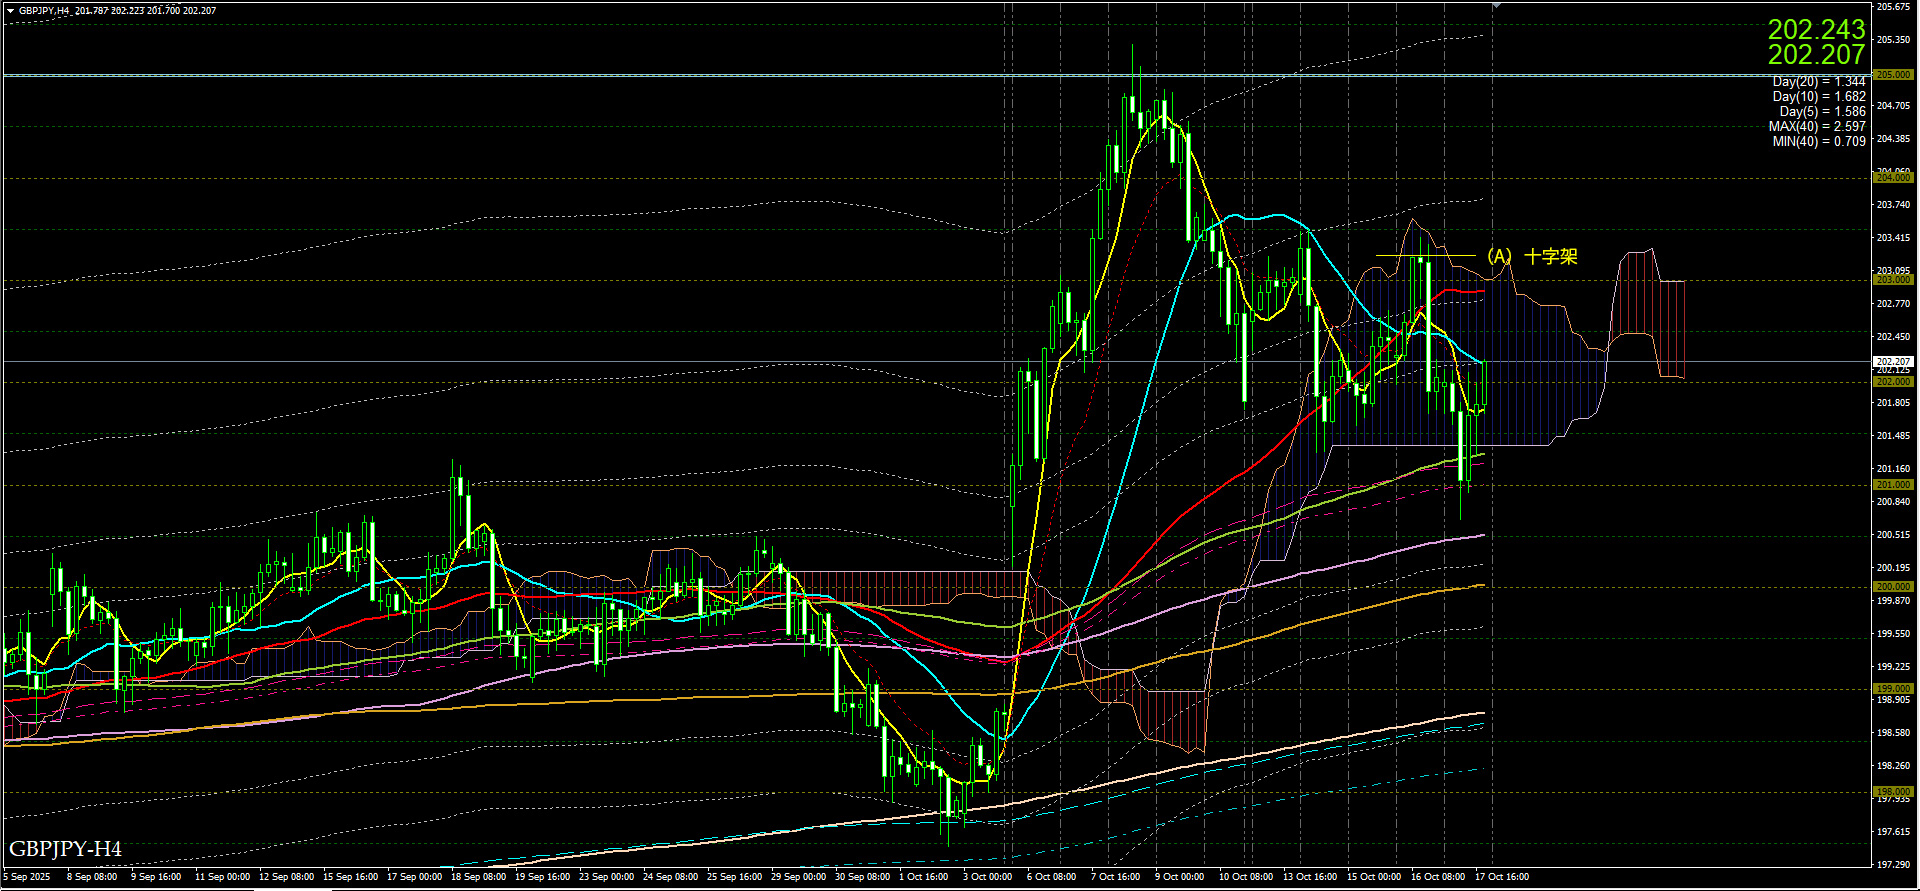
Task: Click the 202.000 level price tag
Action: (1892, 382)
